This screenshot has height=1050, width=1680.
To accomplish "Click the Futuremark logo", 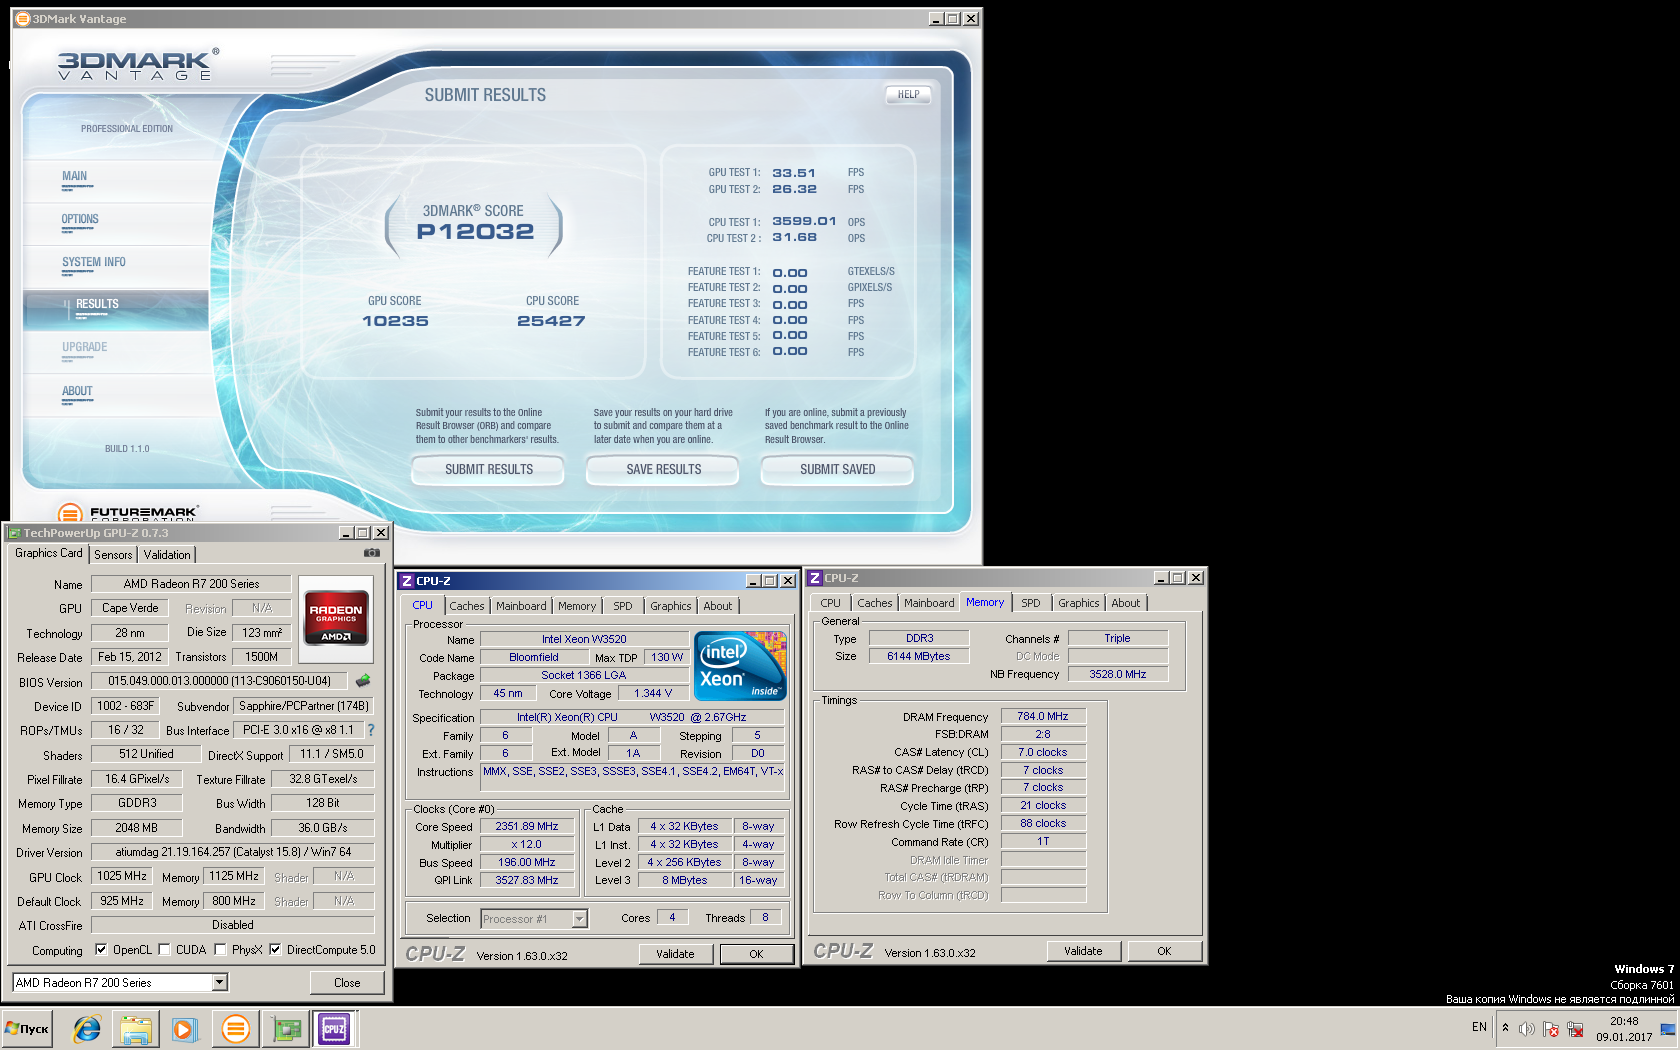I will click(x=127, y=513).
